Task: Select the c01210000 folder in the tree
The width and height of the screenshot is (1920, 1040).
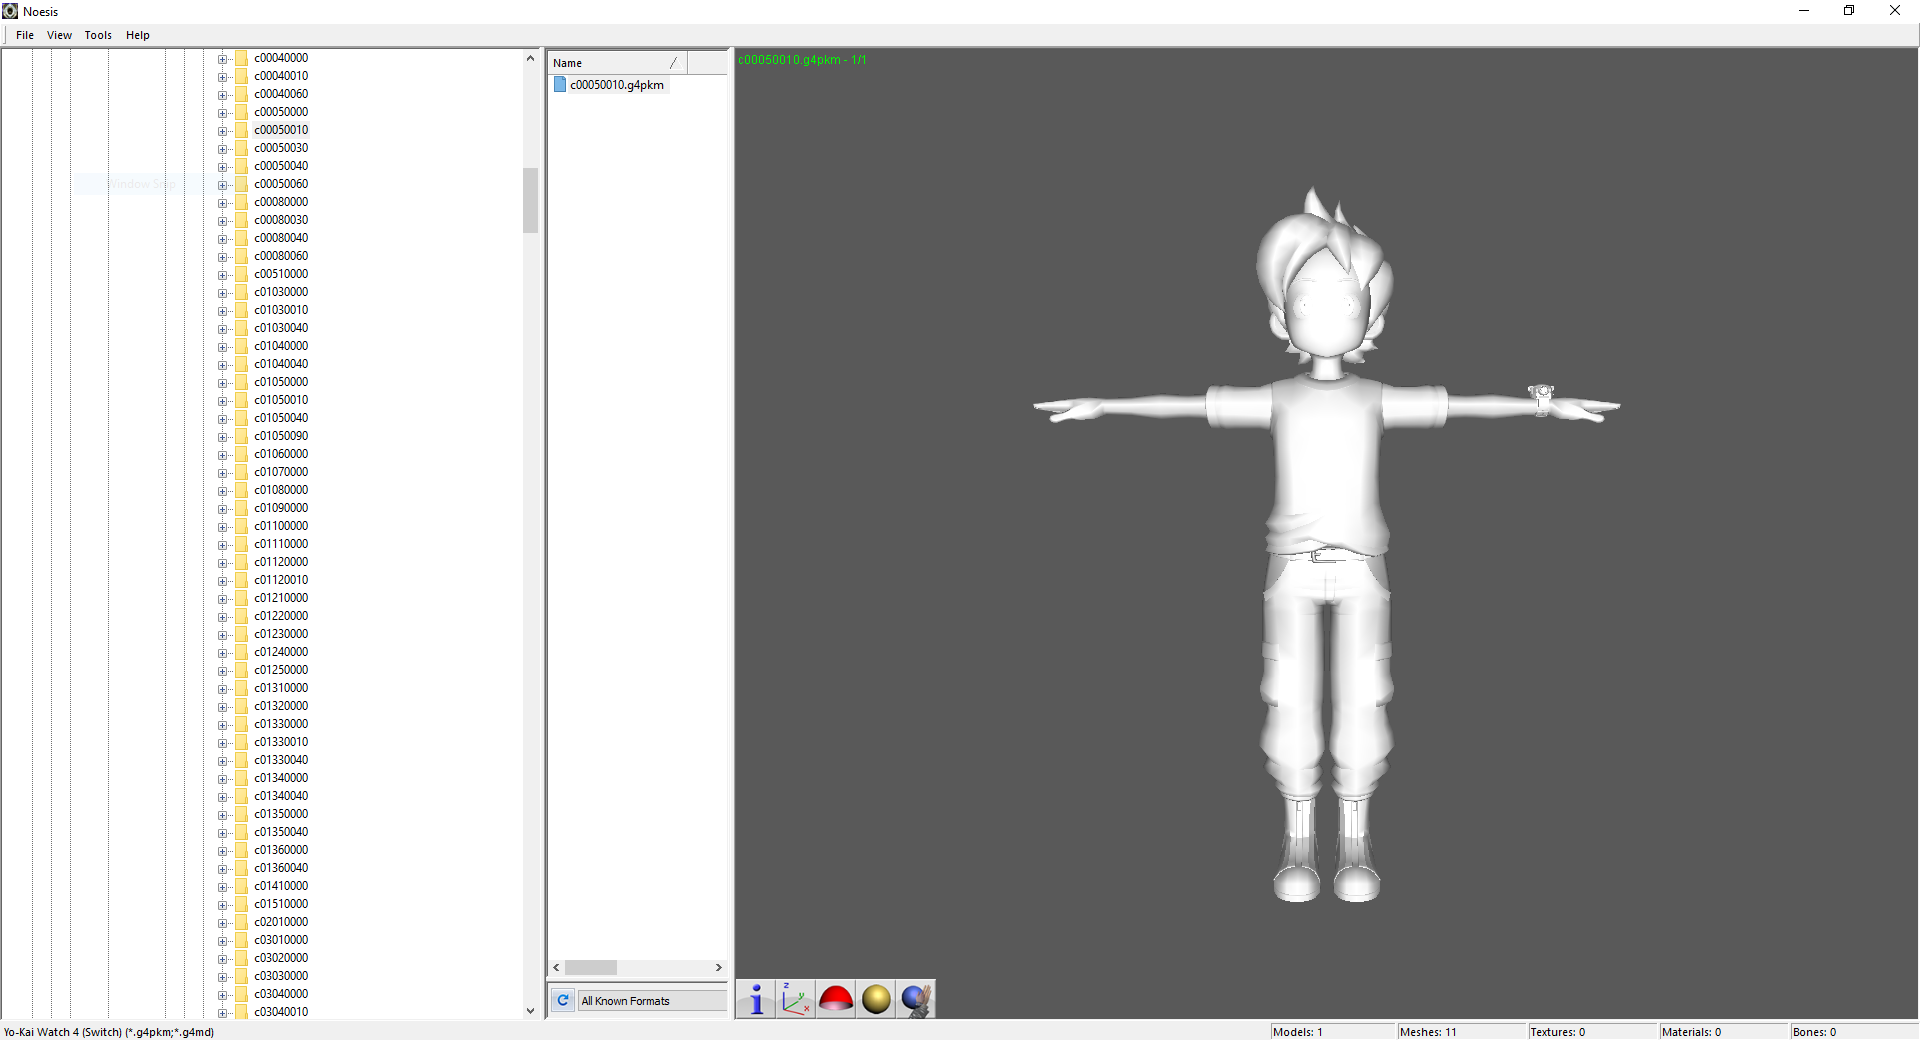Action: click(x=281, y=598)
